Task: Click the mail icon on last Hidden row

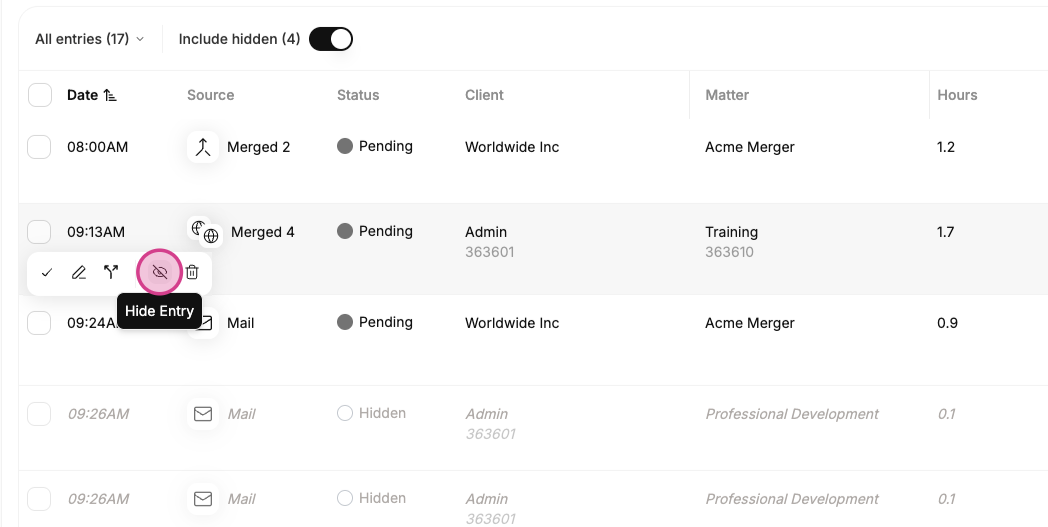Action: [x=203, y=499]
